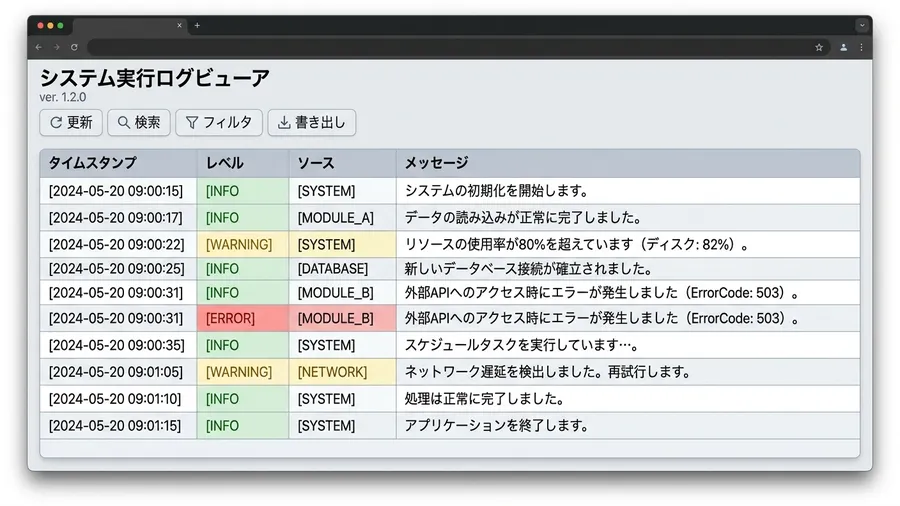Click message 新しいデータベース接続が確立されました。
Image resolution: width=900 pixels, height=506 pixels.
click(529, 268)
